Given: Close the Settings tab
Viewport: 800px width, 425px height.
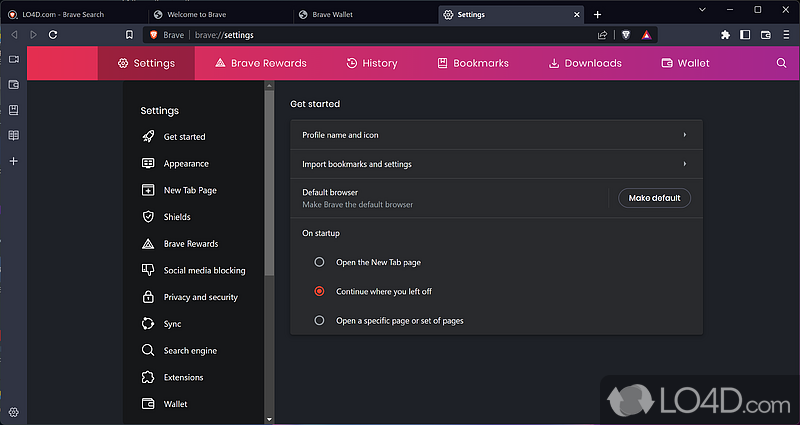Looking at the screenshot, I should point(577,15).
